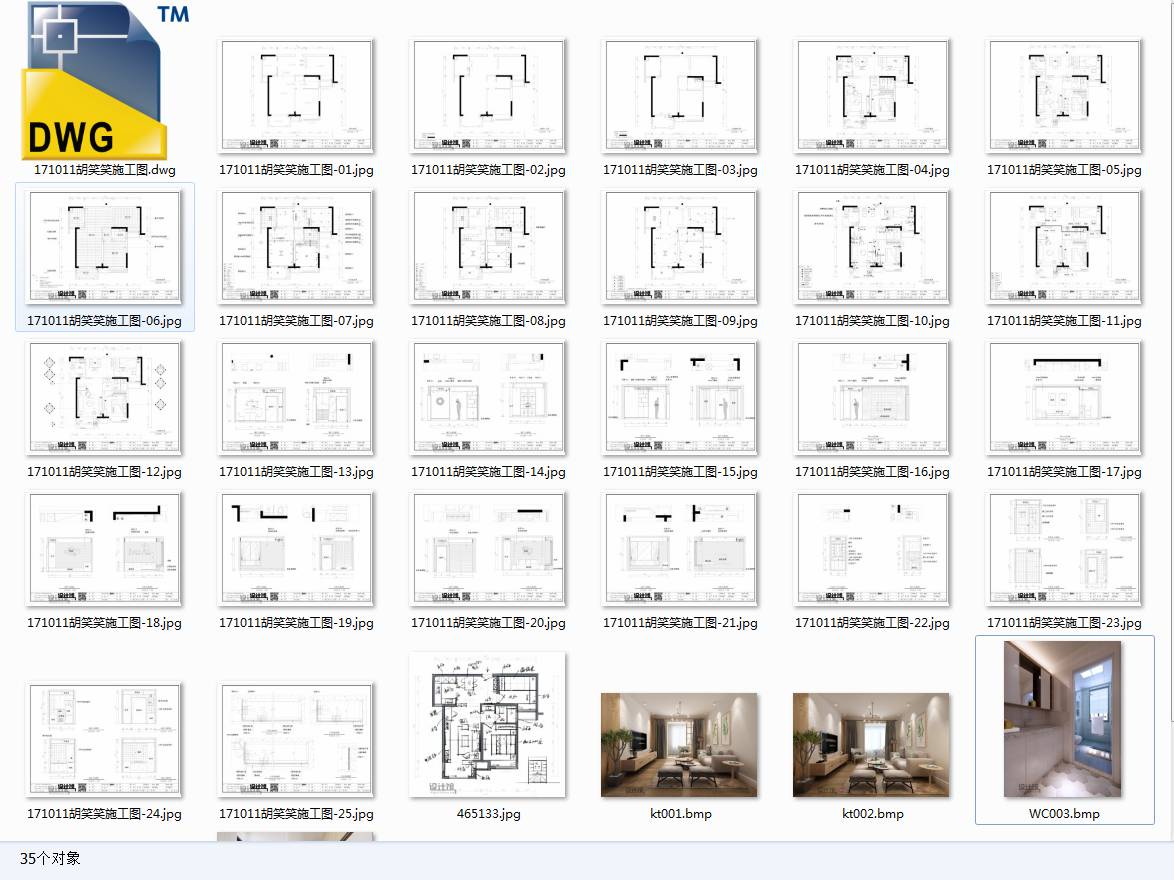Image resolution: width=1174 pixels, height=880 pixels.
Task: Select thumbnail 171011胡笑笑施工图-05.jpg
Action: click(x=1064, y=97)
